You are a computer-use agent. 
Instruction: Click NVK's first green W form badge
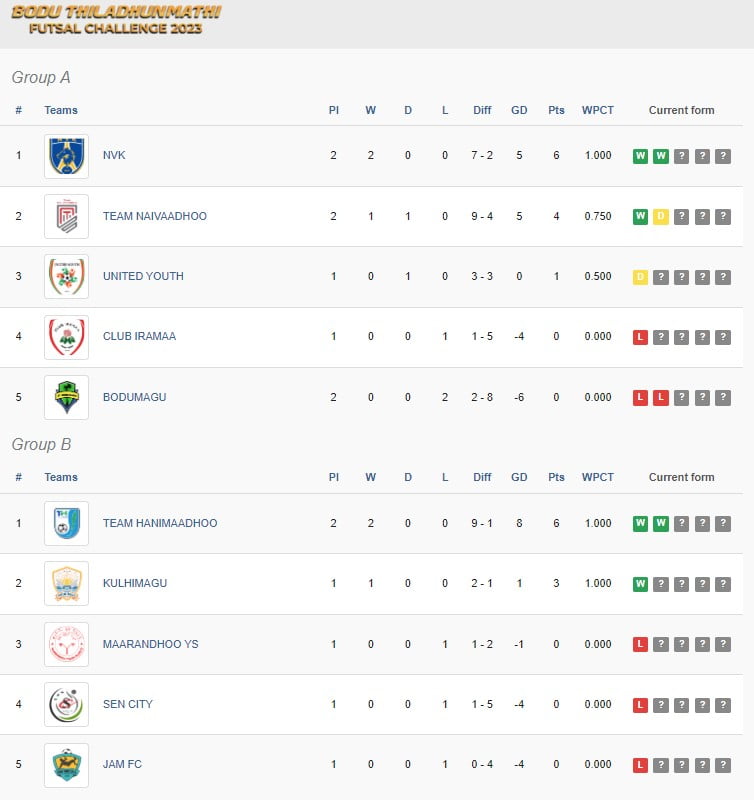click(640, 156)
